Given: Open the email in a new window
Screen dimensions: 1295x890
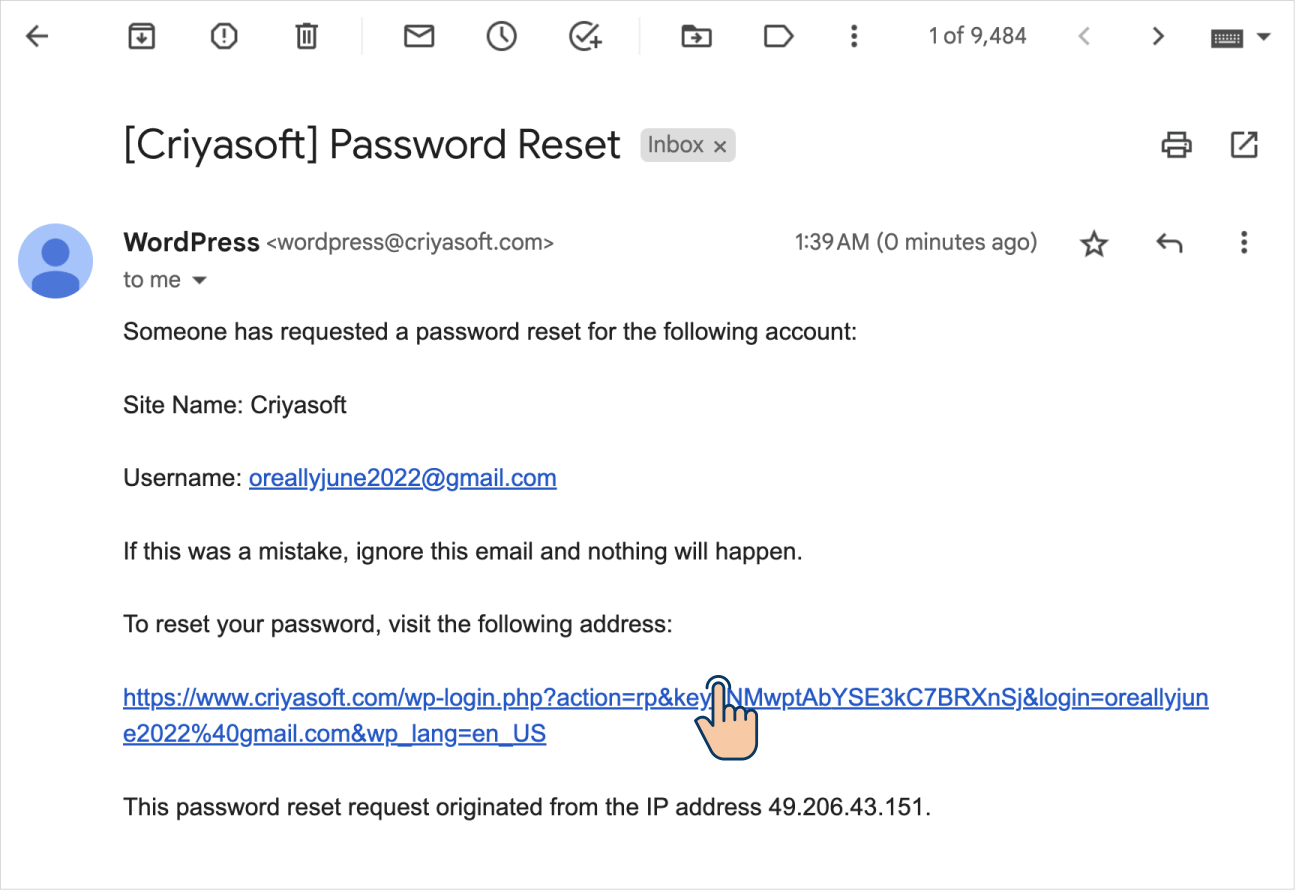Looking at the screenshot, I should (x=1243, y=145).
